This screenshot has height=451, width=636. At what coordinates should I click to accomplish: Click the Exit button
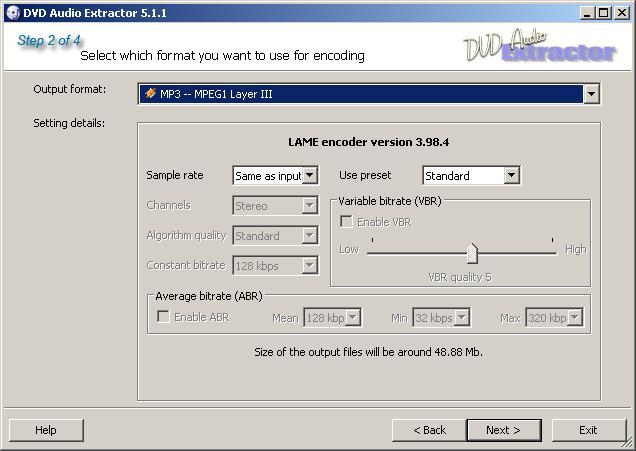pyautogui.click(x=588, y=430)
